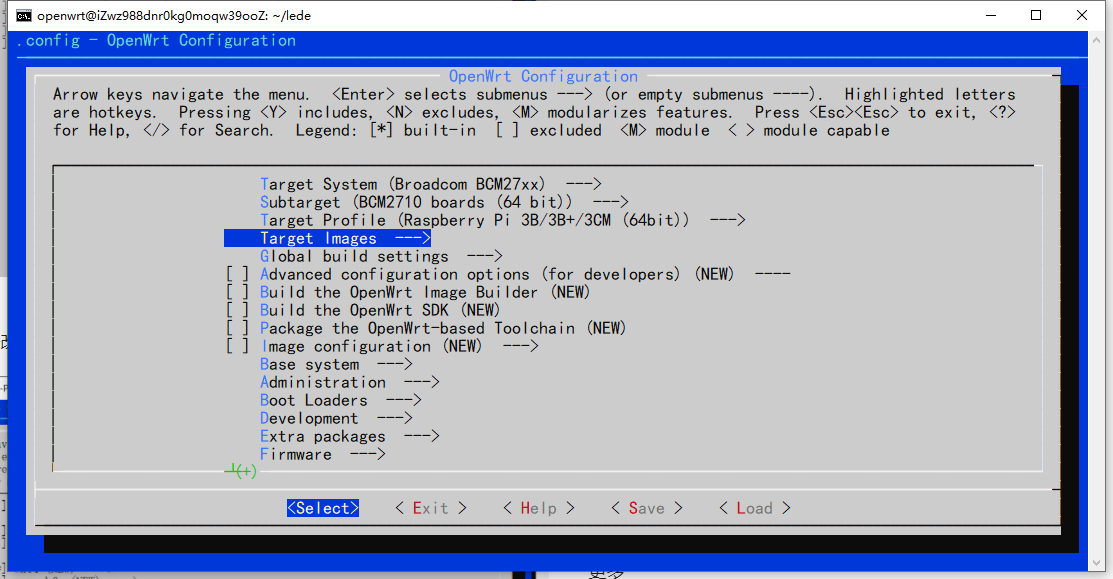Expand Boot Loaders submenu
This screenshot has width=1113, height=579.
[340, 400]
